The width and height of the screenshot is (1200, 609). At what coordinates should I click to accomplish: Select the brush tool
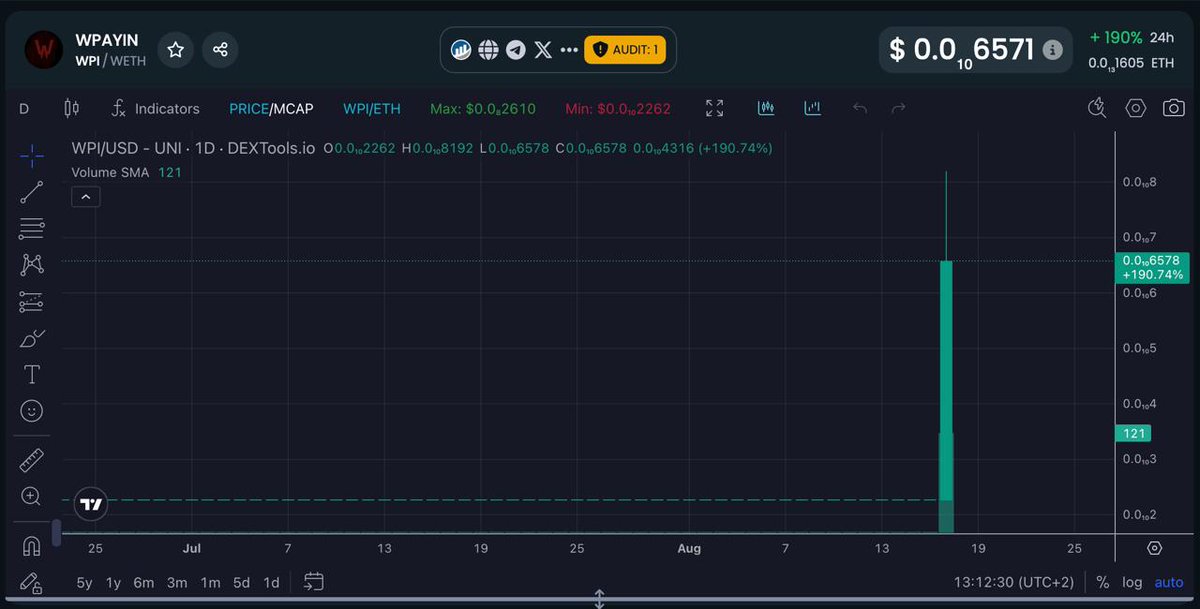(31, 338)
